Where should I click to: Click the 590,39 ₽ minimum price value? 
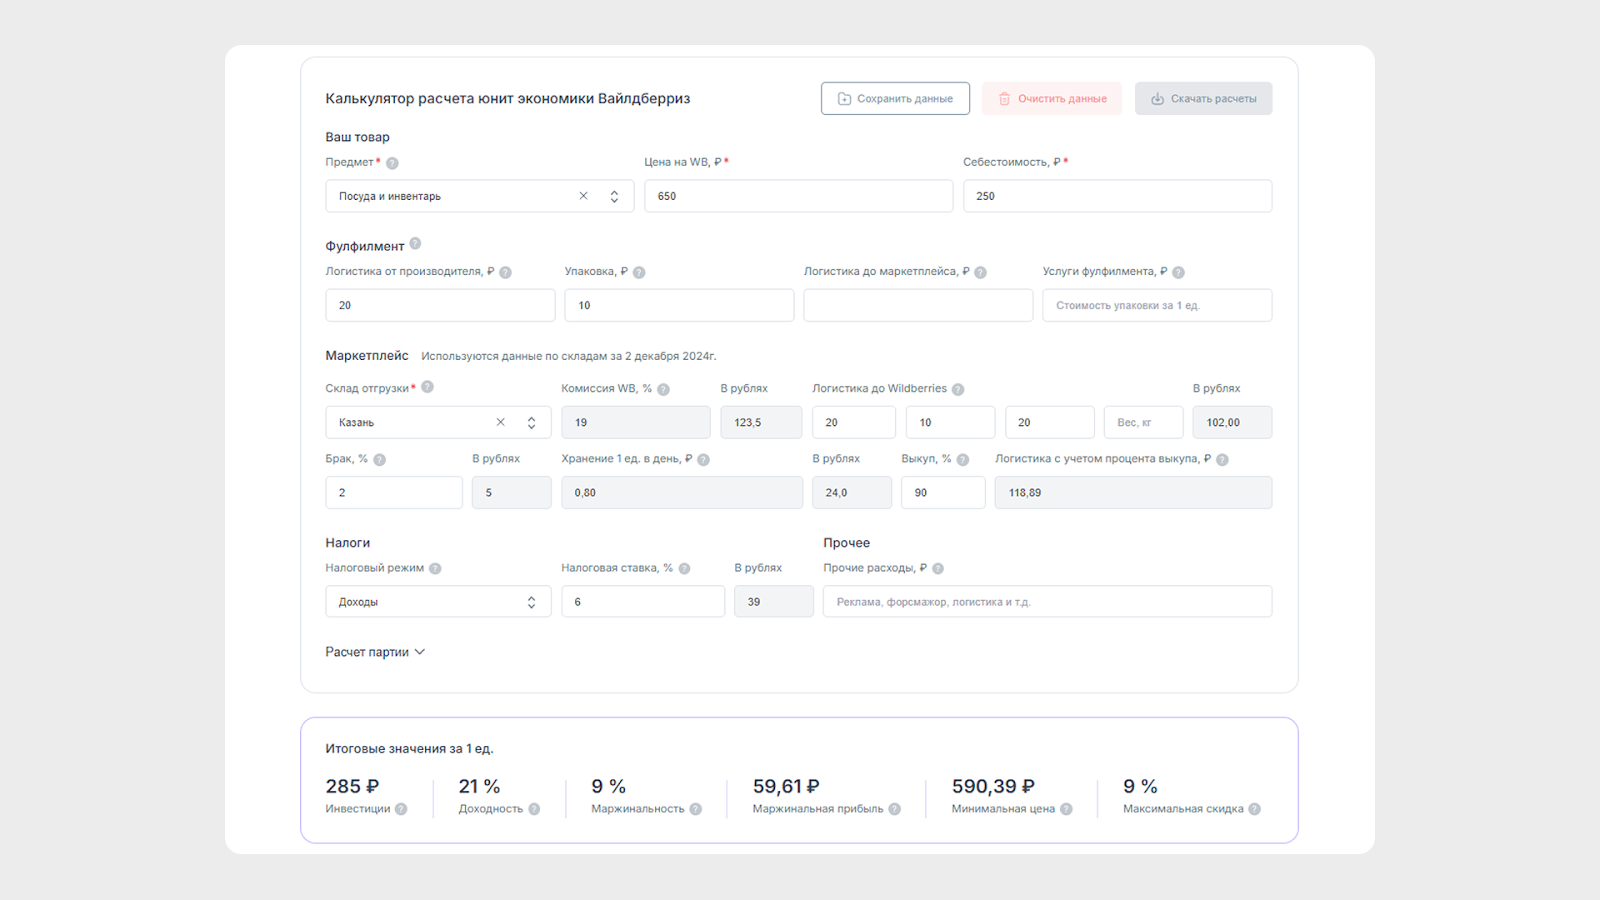pyautogui.click(x=993, y=787)
